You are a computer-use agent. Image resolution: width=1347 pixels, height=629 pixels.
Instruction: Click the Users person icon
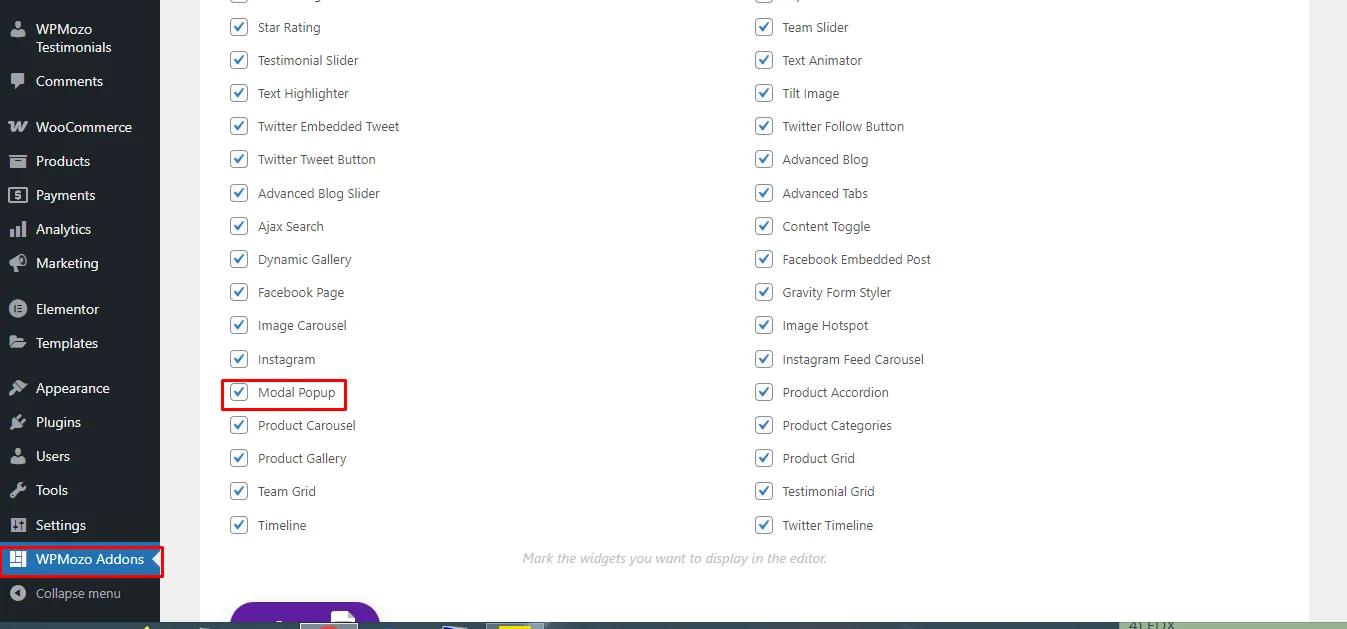point(18,456)
